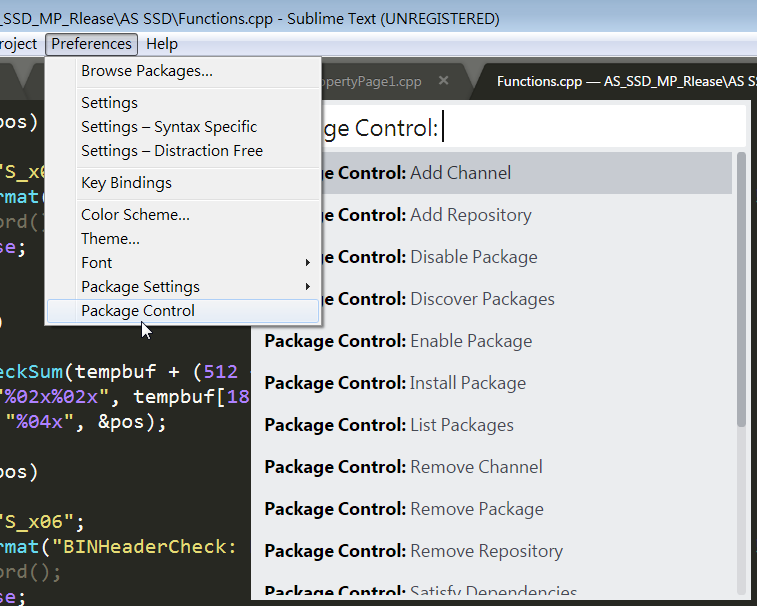Open Settings – Syntax Specific
757x606 pixels.
click(x=169, y=127)
